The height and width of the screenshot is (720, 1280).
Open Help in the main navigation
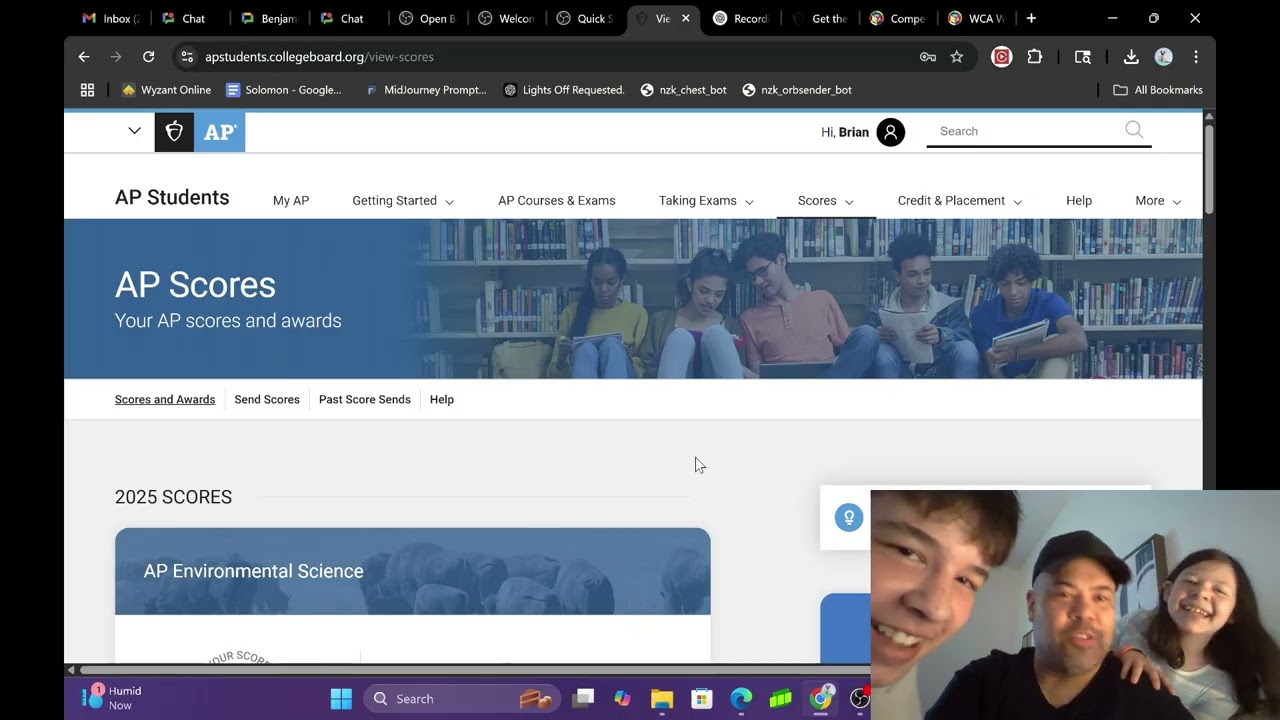1079,201
